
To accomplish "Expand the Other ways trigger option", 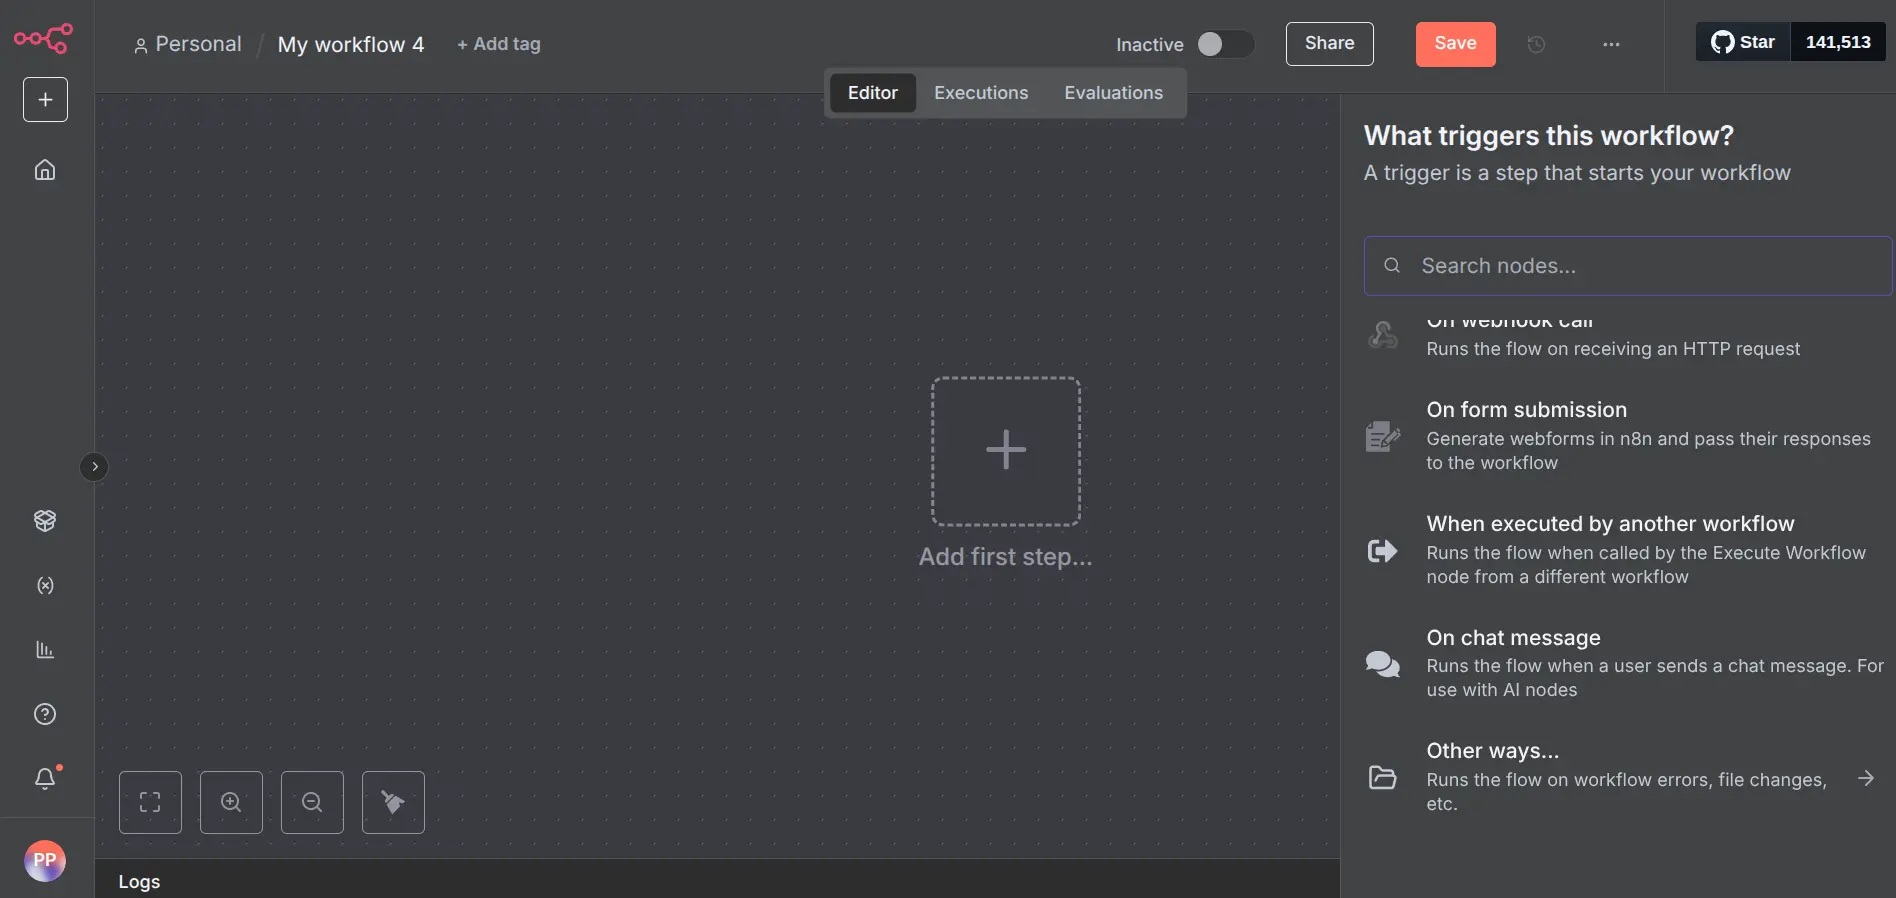I will coord(1626,777).
